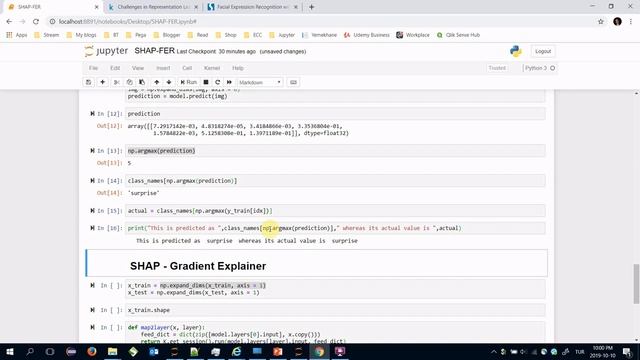This screenshot has height=360, width=640.
Task: Move selected cell up arrow
Action: click(x=156, y=82)
